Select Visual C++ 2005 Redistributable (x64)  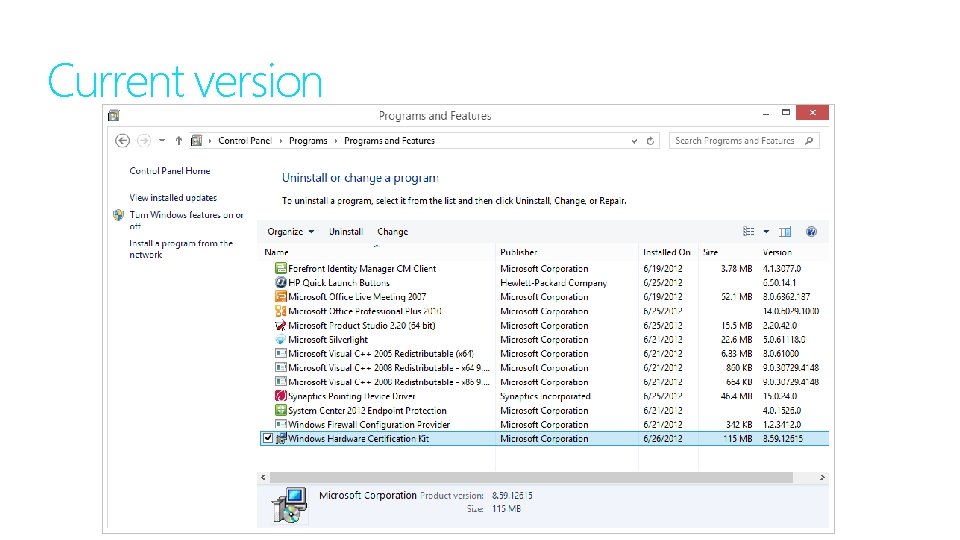380,354
